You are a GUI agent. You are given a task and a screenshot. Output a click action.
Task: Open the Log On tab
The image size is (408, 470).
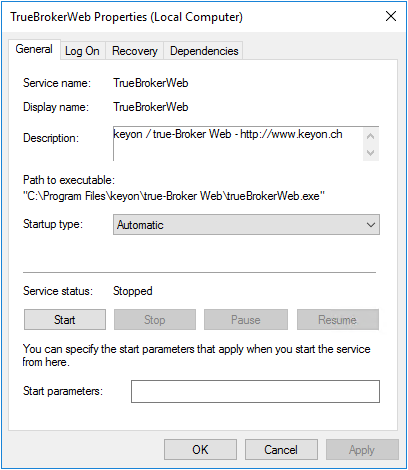click(82, 51)
